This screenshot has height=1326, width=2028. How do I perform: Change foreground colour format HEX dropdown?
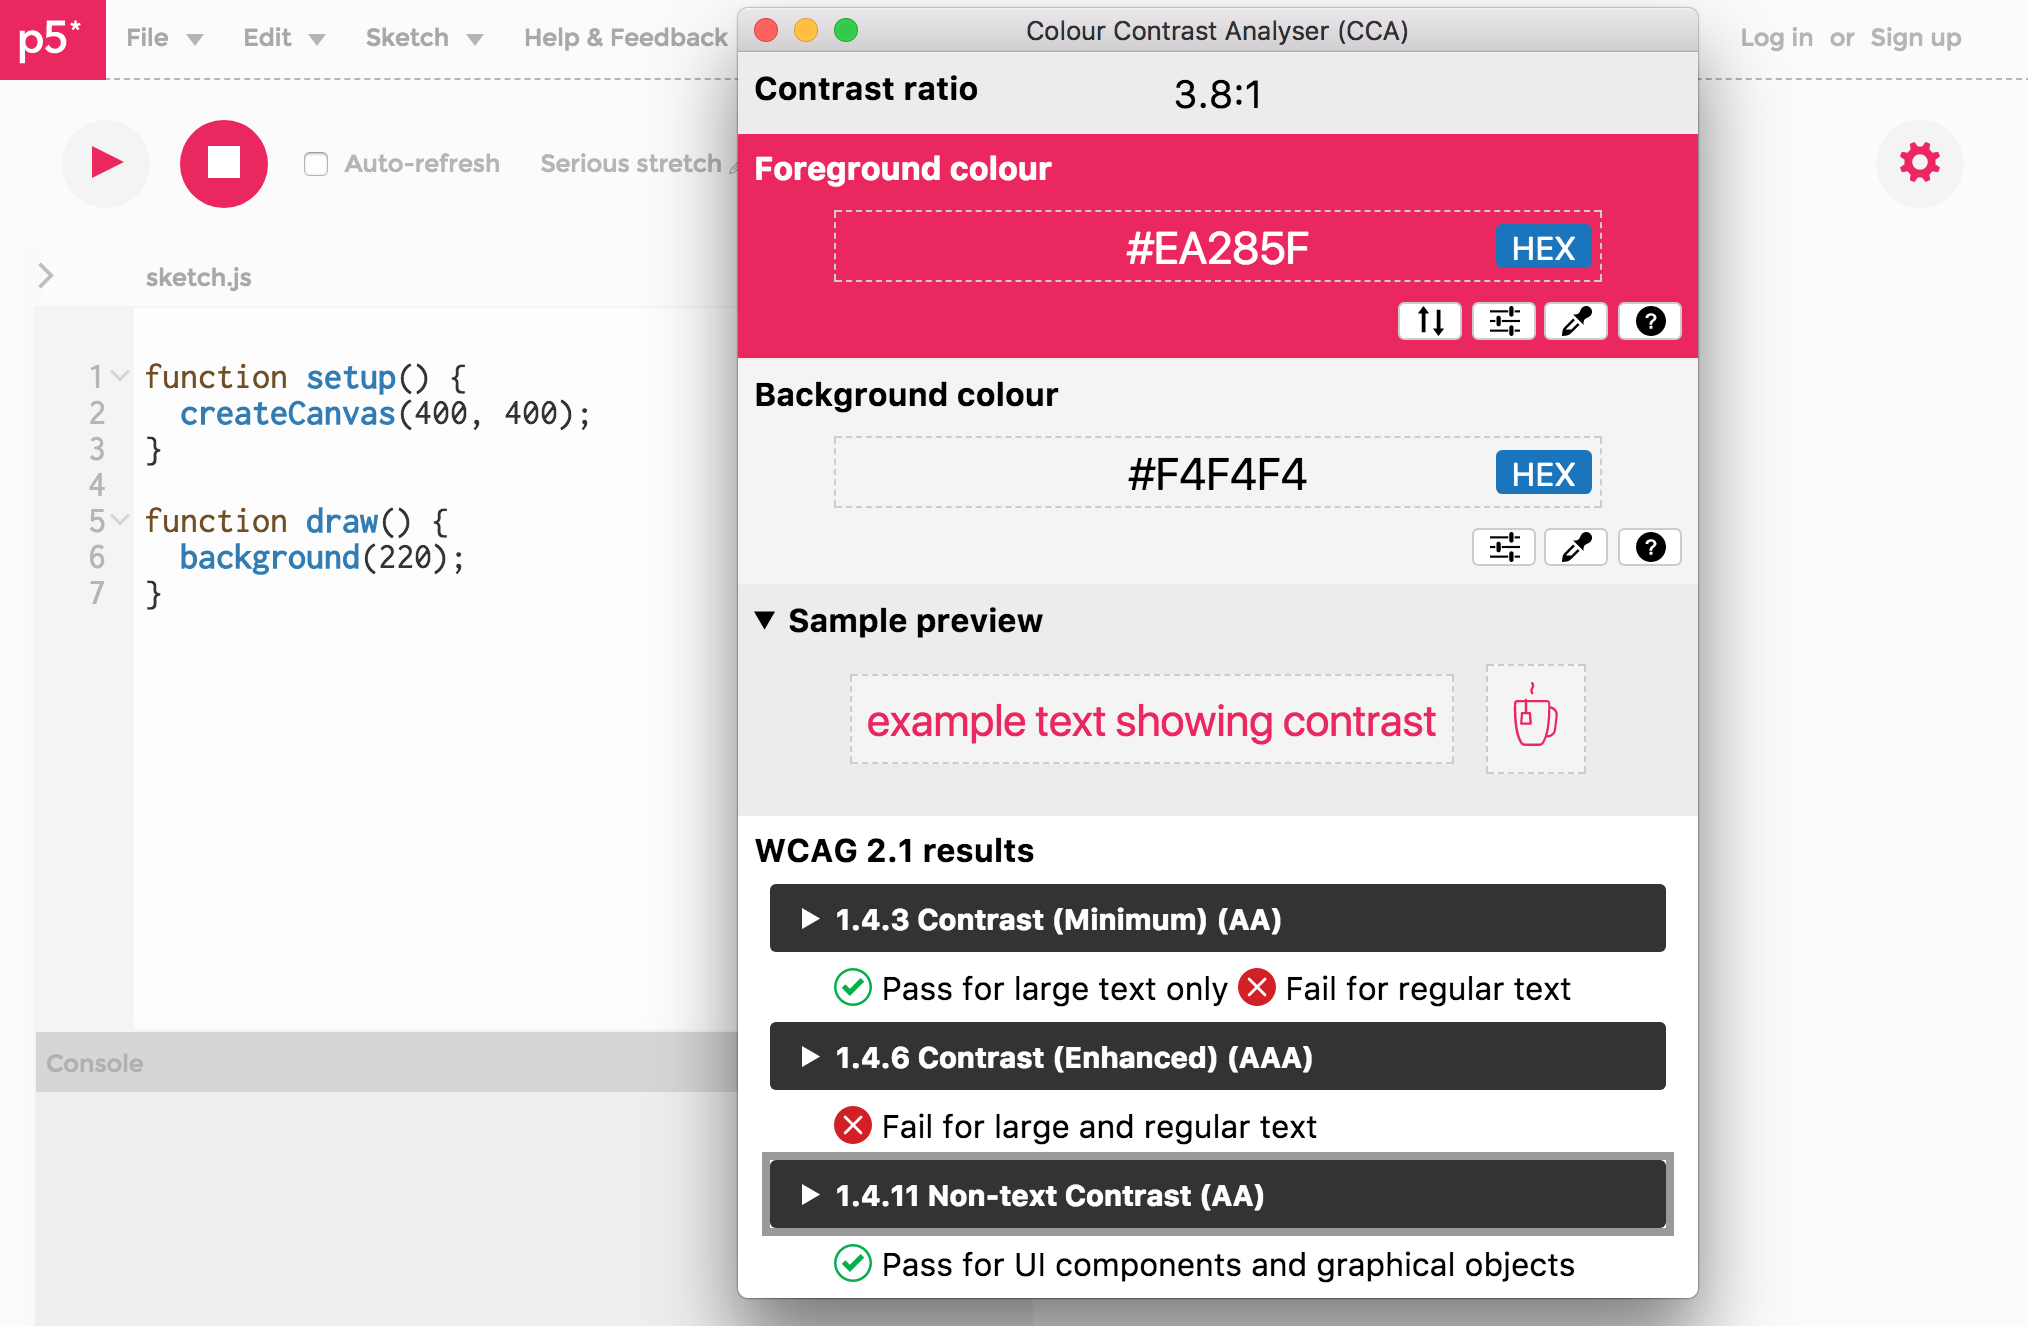(x=1543, y=247)
